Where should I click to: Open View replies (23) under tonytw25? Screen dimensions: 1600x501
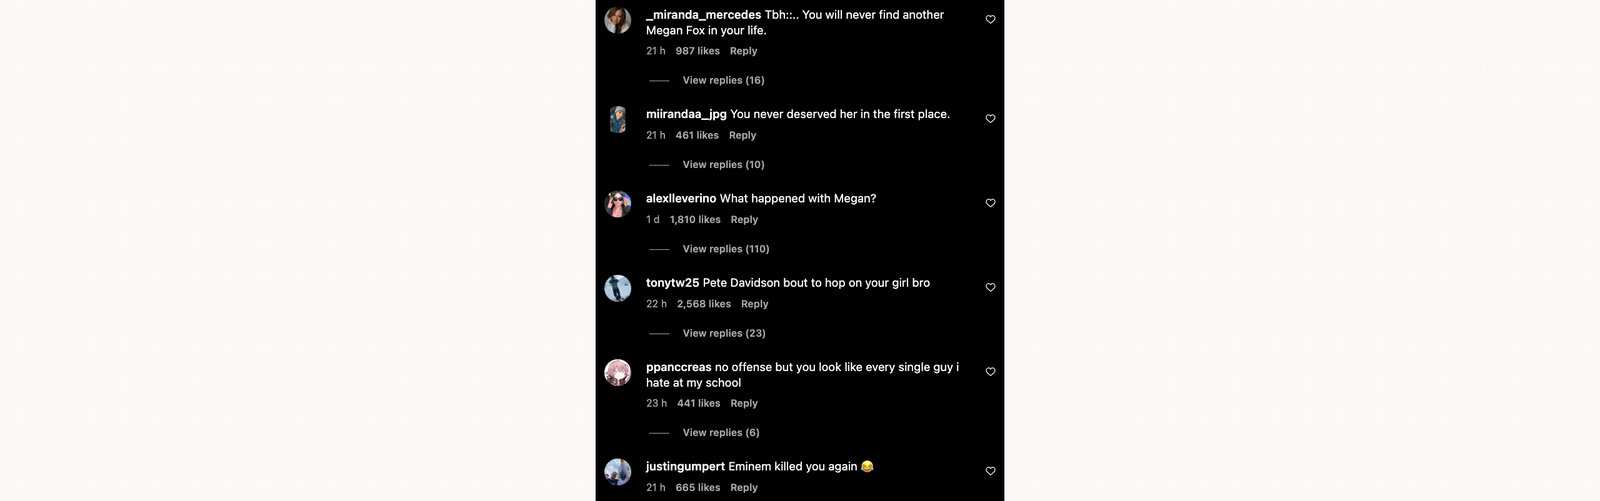pyautogui.click(x=724, y=333)
